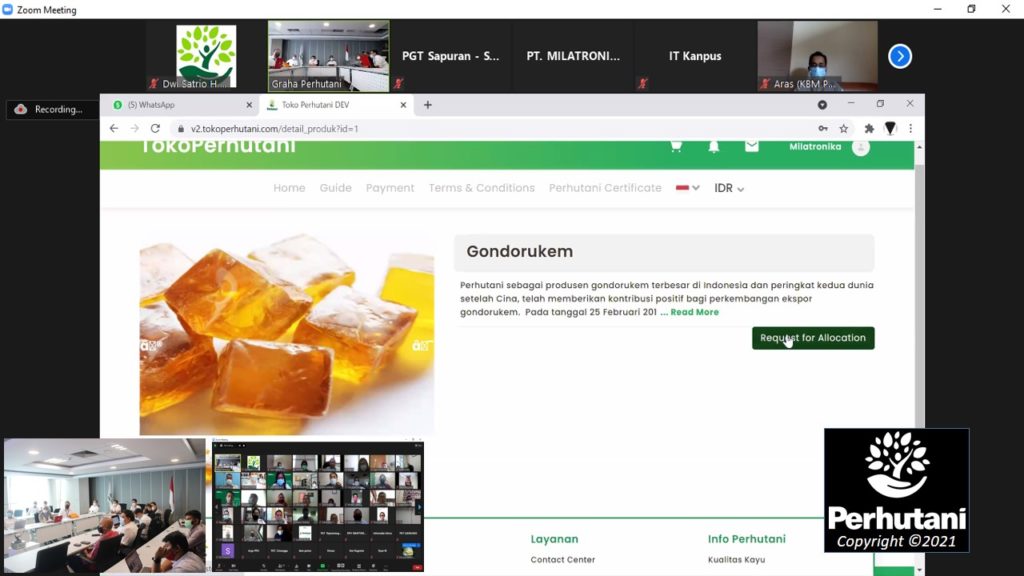Open the Contact Center footer link
Viewport: 1024px width, 576px height.
[x=563, y=560]
